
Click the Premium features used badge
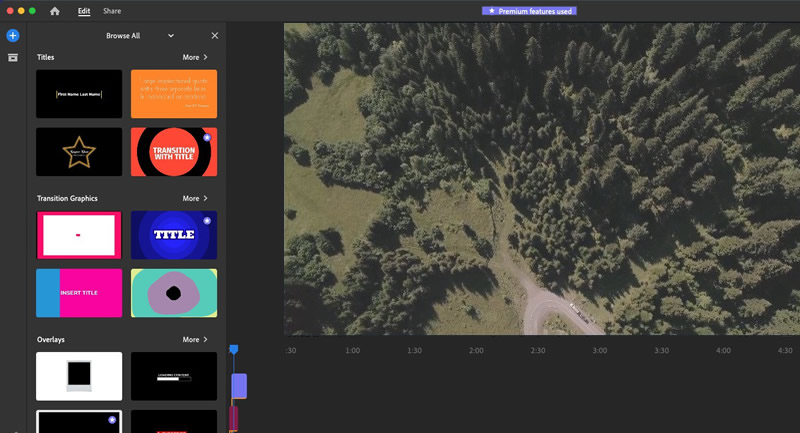529,11
